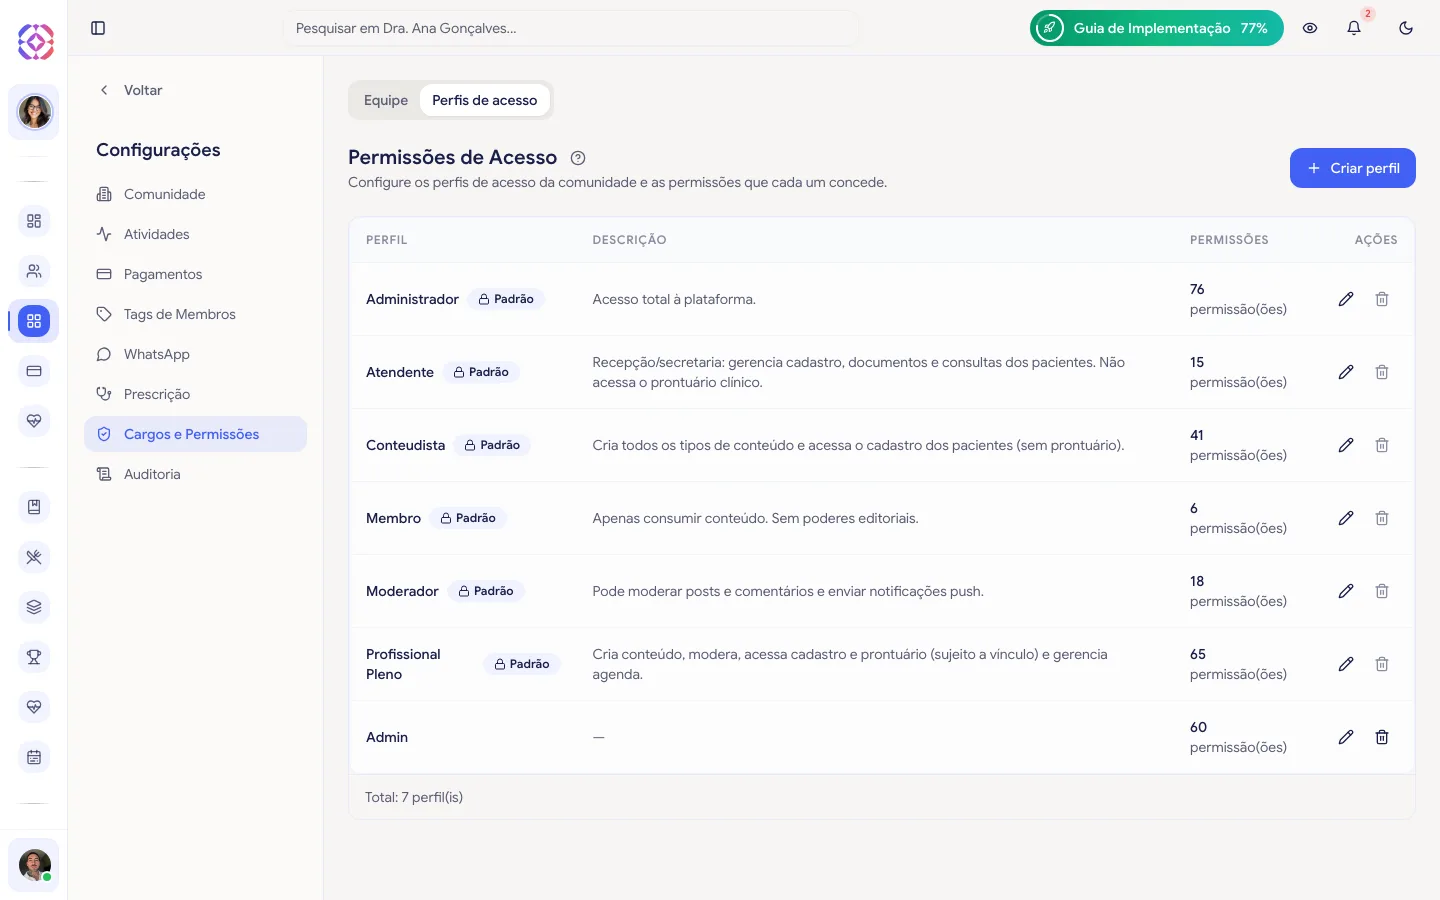The height and width of the screenshot is (900, 1440).
Task: Open user profile avatar at bottom left
Action: (34, 865)
